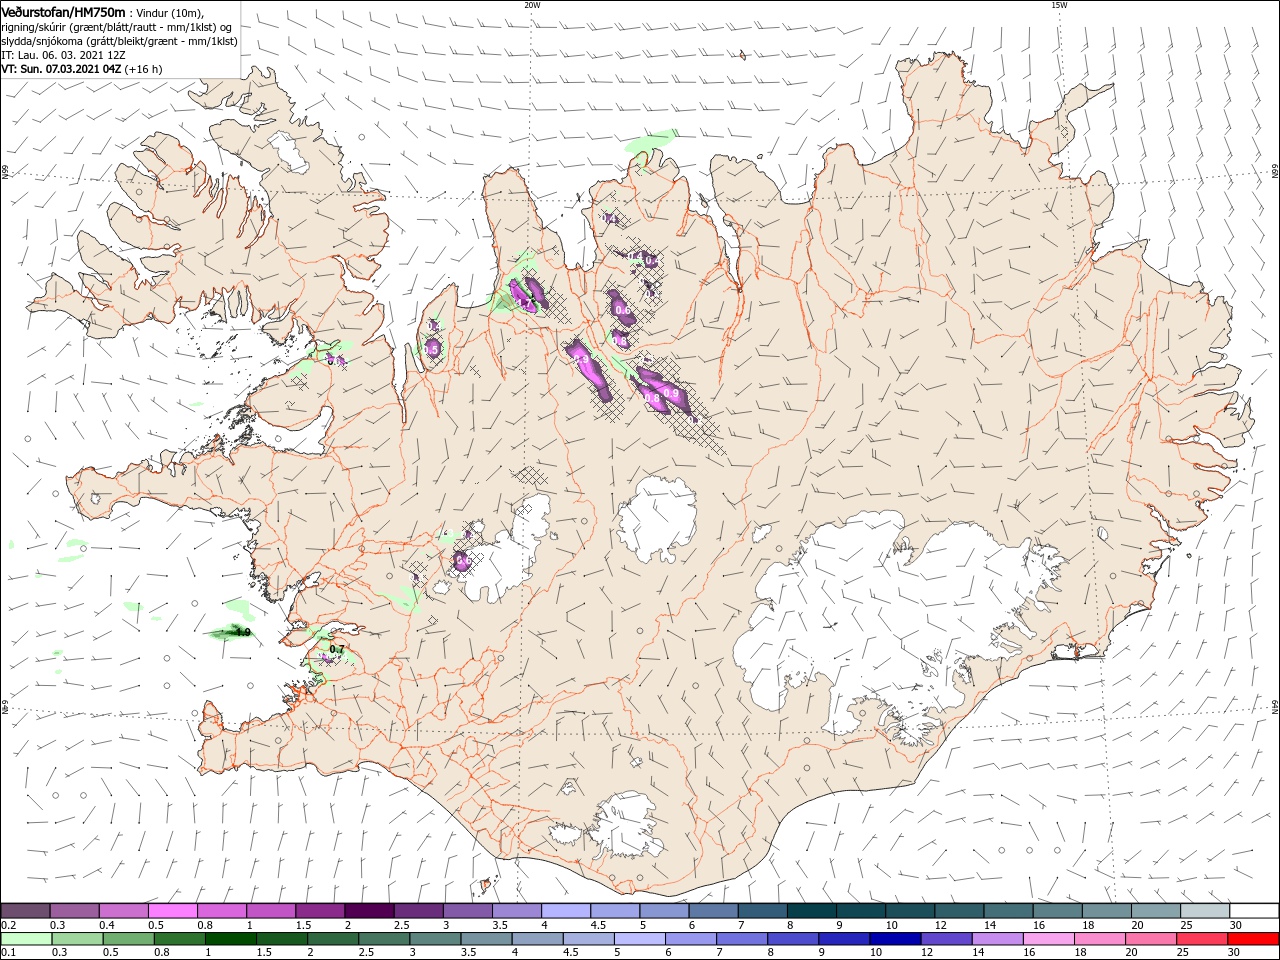Image resolution: width=1280 pixels, height=960 pixels.
Task: Pick upper-row swatch between 12 and 14
Action: coord(960,910)
